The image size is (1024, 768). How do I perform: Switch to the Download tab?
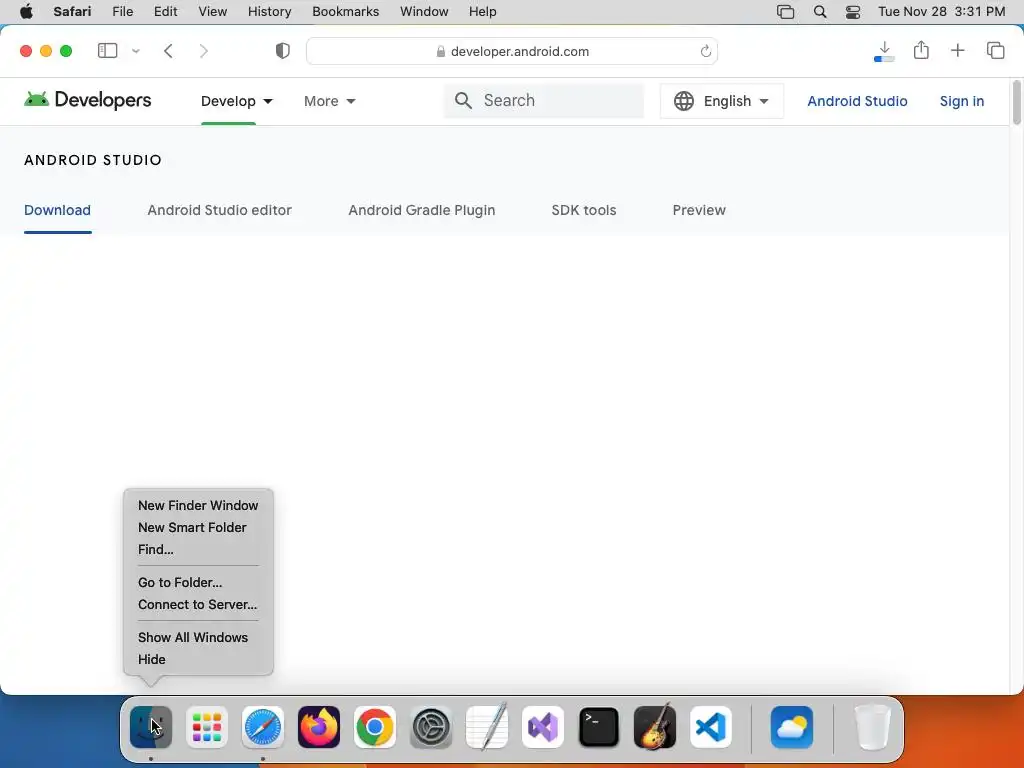57,210
